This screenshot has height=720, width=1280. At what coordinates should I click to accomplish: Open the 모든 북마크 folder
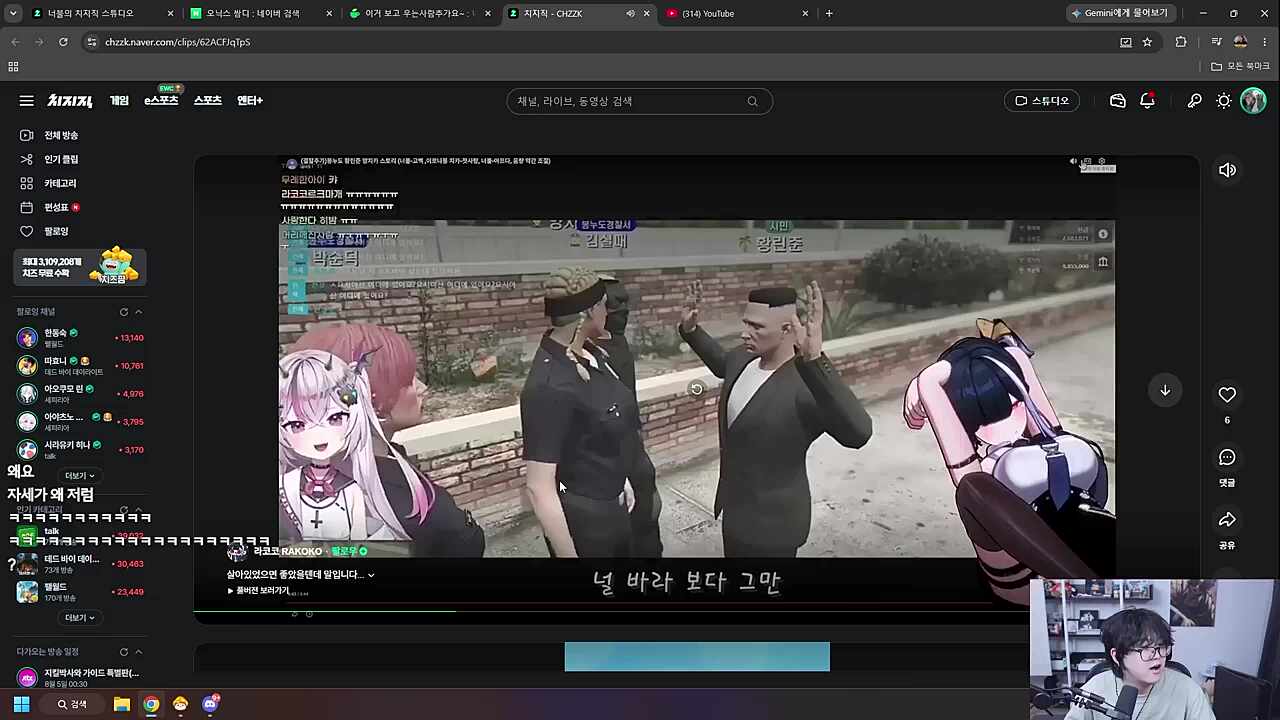(1240, 66)
